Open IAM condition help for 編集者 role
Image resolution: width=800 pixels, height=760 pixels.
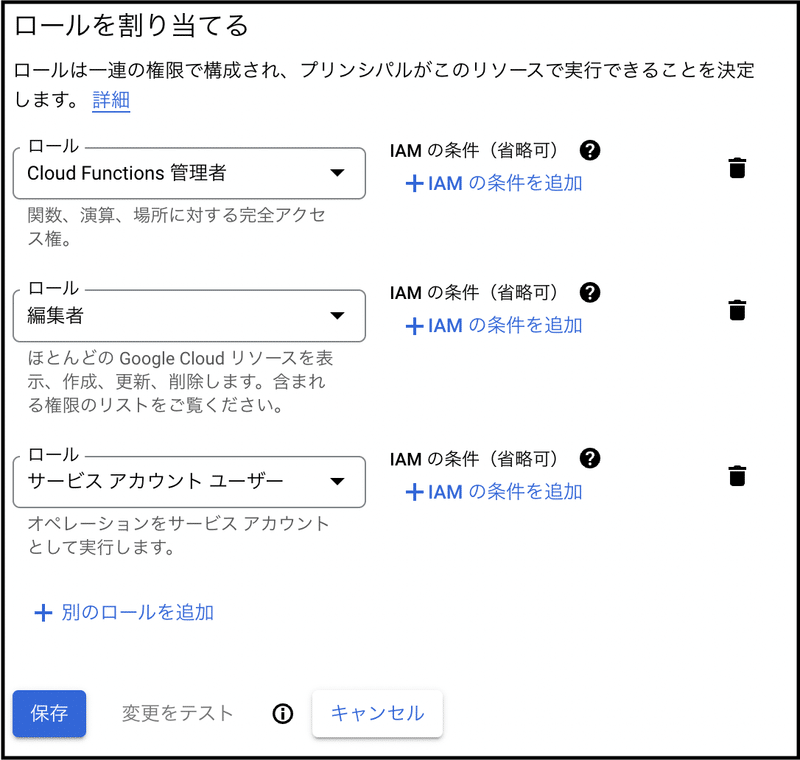[x=590, y=292]
